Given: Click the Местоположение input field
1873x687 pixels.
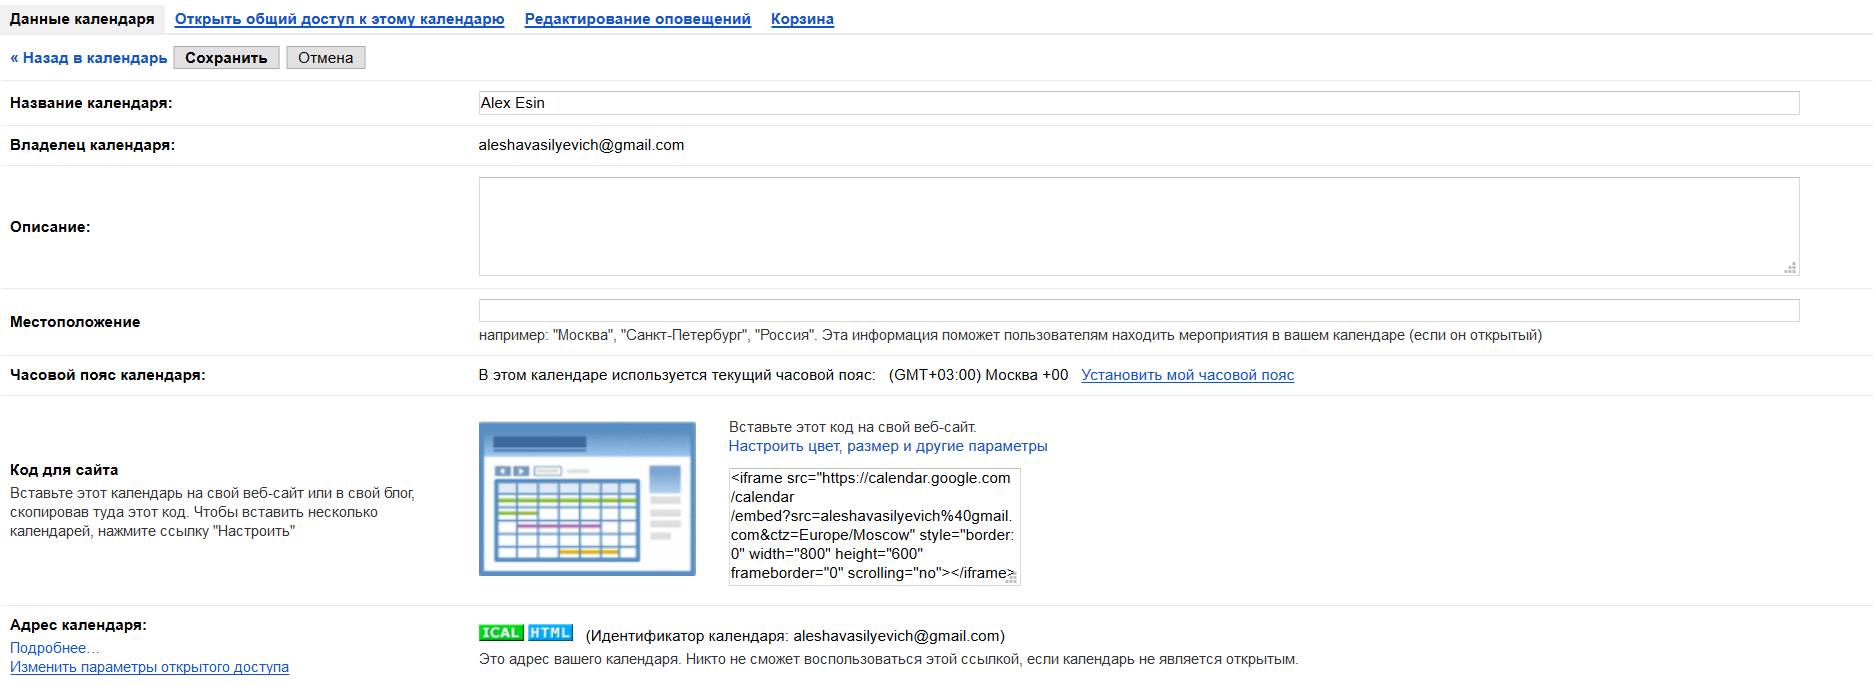Looking at the screenshot, I should 1139,310.
